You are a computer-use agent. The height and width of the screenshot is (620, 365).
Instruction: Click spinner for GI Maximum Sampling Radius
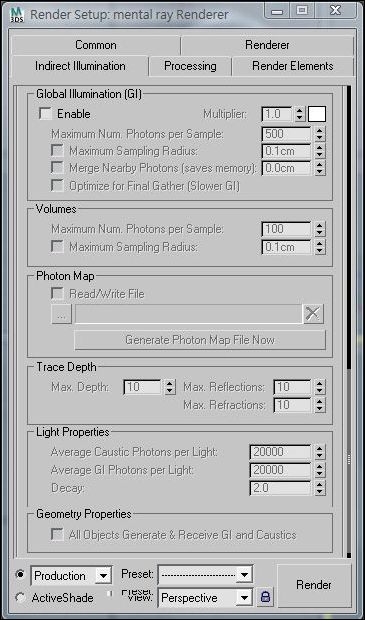[320, 151]
